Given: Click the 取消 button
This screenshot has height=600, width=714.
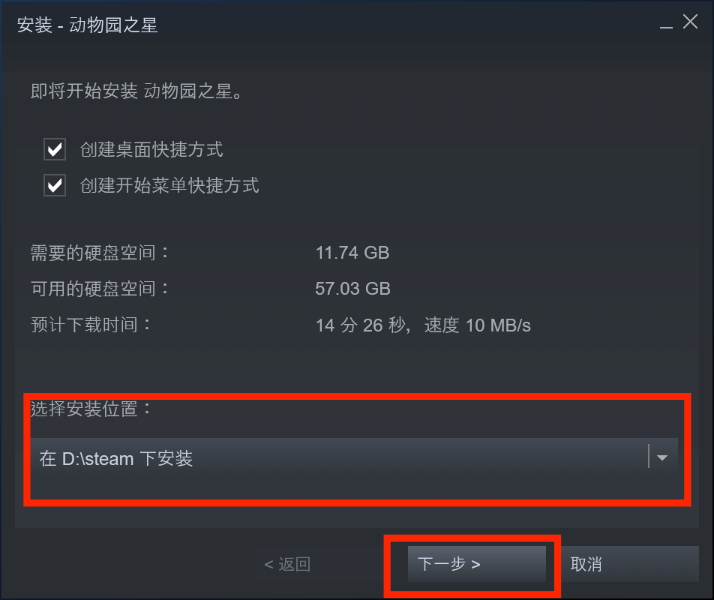Looking at the screenshot, I should click(x=628, y=564).
